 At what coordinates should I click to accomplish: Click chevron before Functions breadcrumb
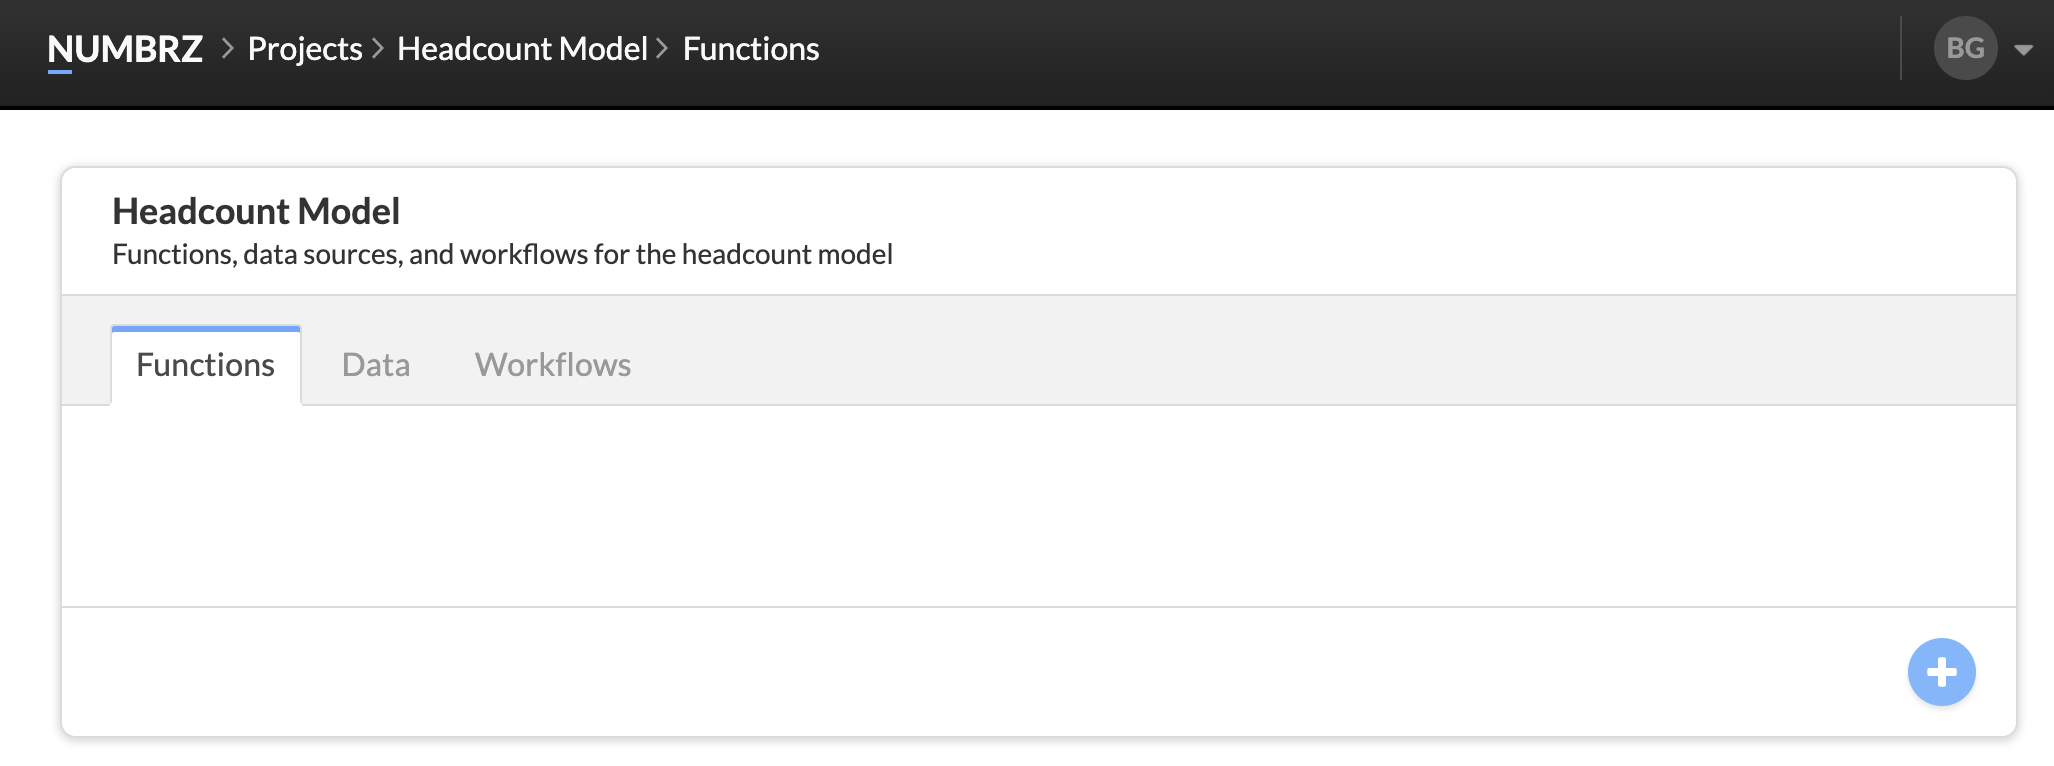click(662, 48)
